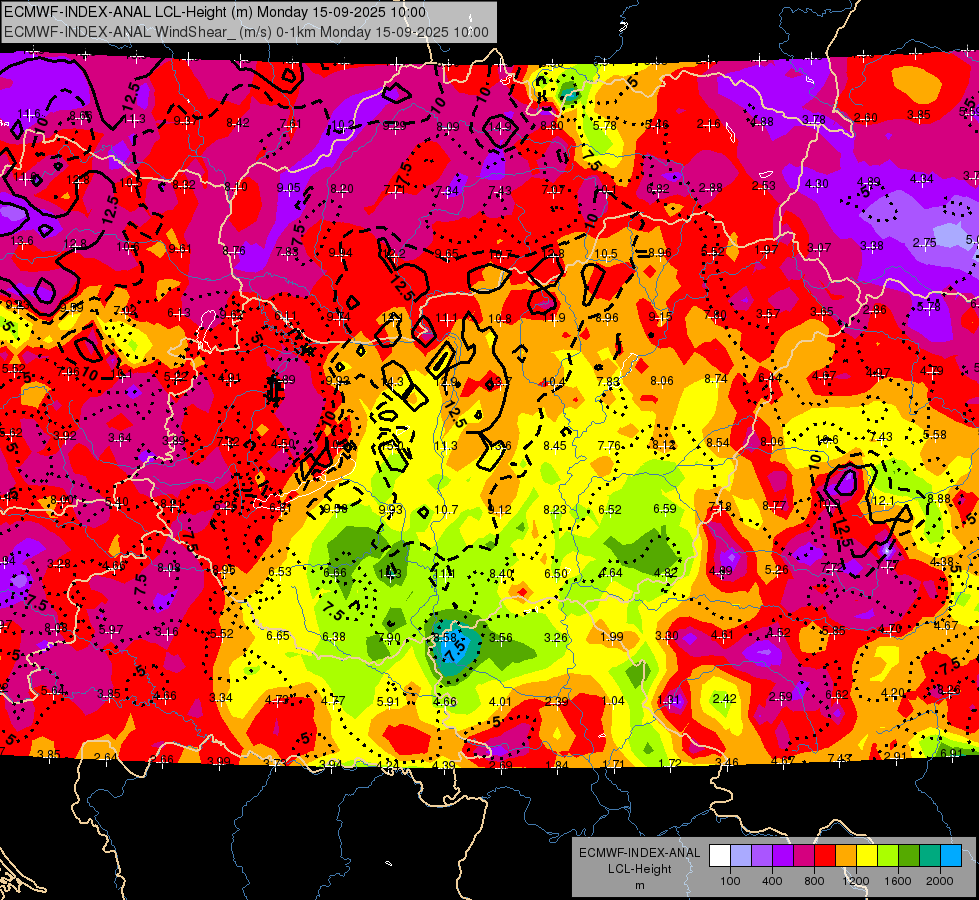Click the grid value 9.65

(446, 254)
